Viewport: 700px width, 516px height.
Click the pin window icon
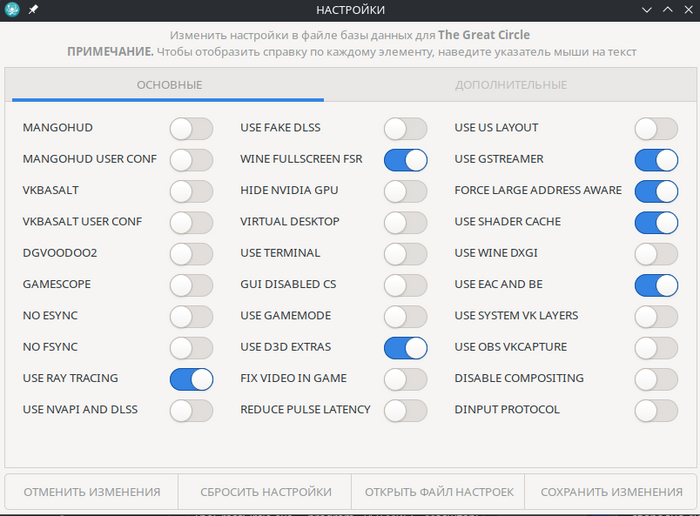pos(33,9)
